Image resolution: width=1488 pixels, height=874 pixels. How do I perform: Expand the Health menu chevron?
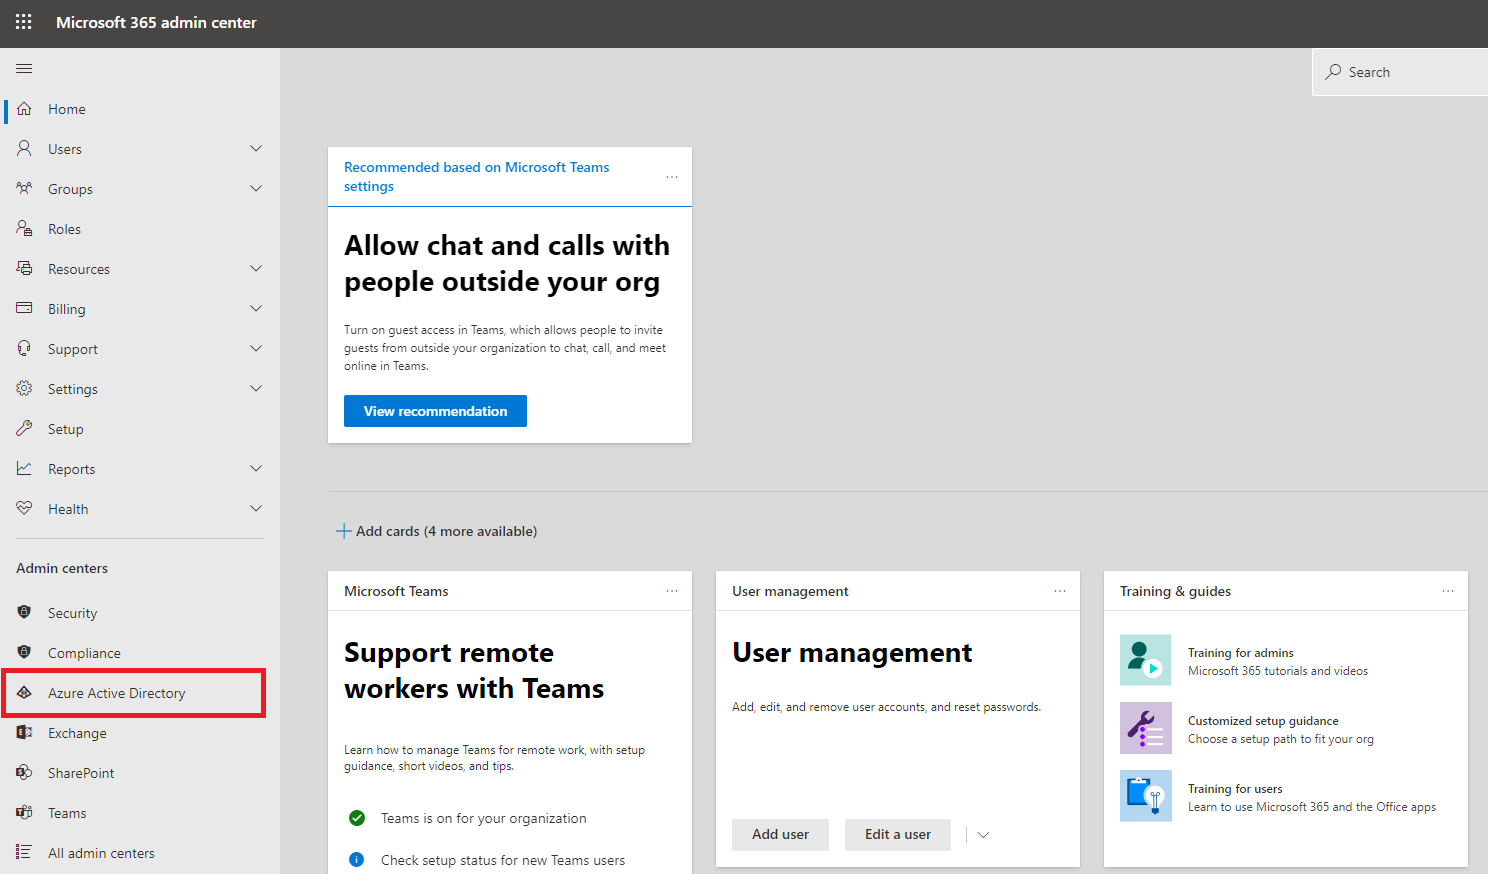click(256, 509)
